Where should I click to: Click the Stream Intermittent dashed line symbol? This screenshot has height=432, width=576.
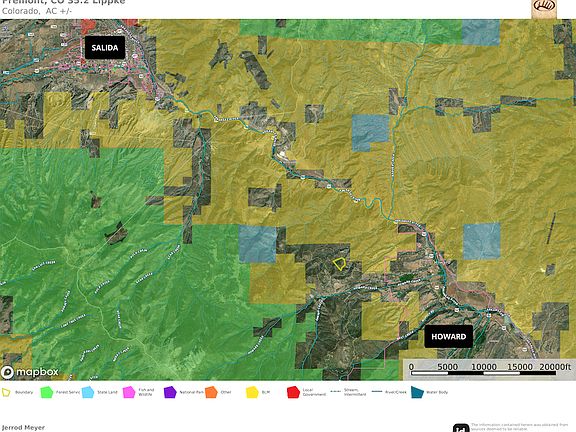[335, 392]
